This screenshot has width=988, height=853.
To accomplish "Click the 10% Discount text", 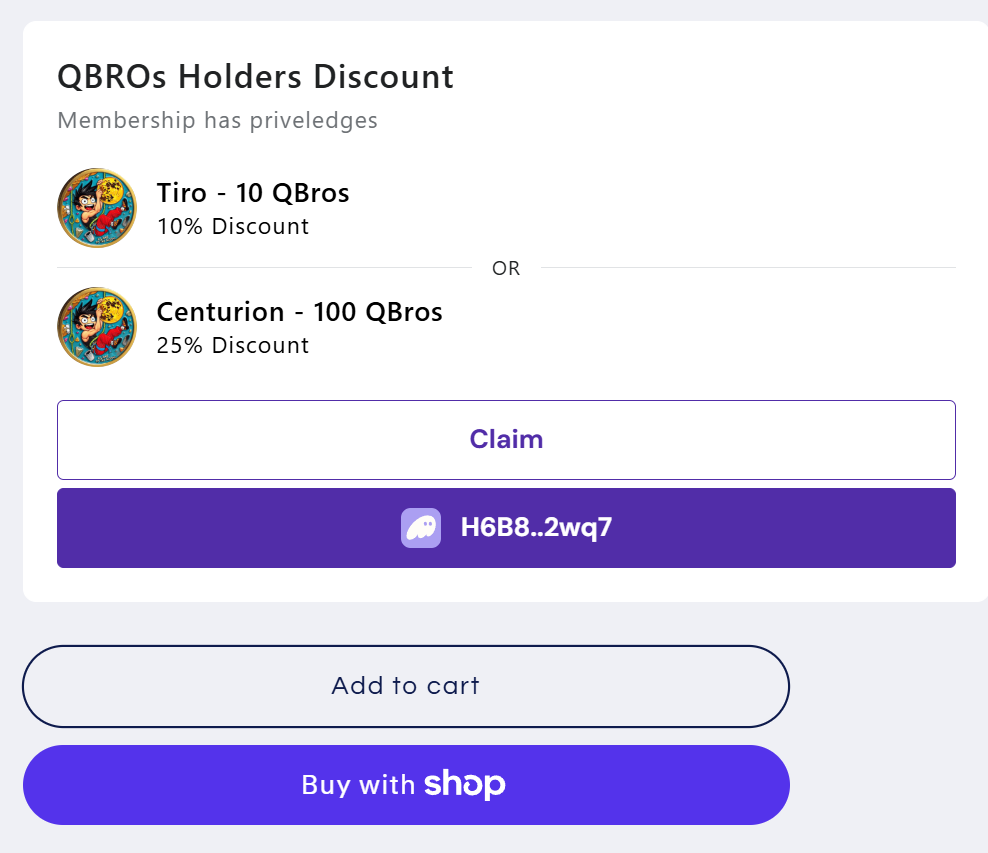I will click(x=233, y=226).
